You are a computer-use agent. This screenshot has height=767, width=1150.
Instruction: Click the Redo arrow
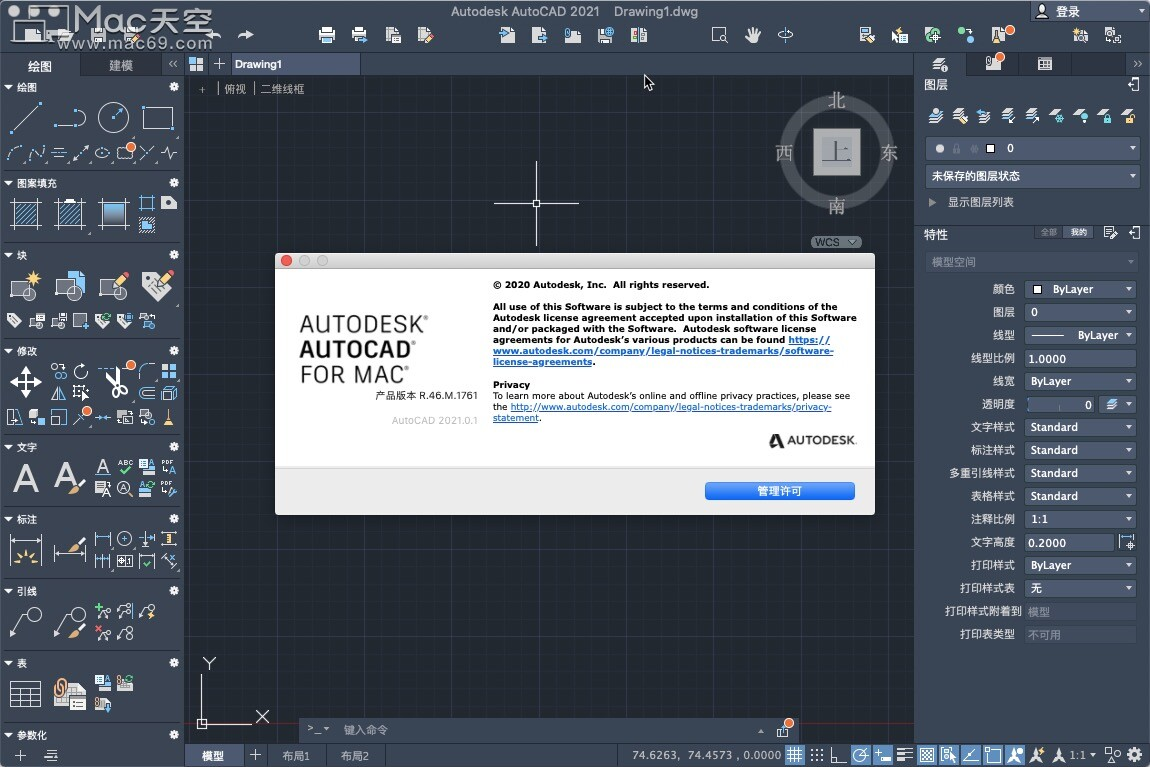(246, 34)
